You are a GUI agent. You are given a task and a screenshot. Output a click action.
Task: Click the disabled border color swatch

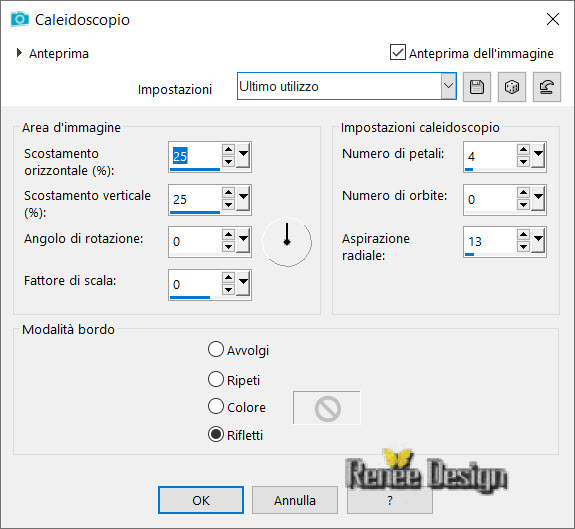327,408
